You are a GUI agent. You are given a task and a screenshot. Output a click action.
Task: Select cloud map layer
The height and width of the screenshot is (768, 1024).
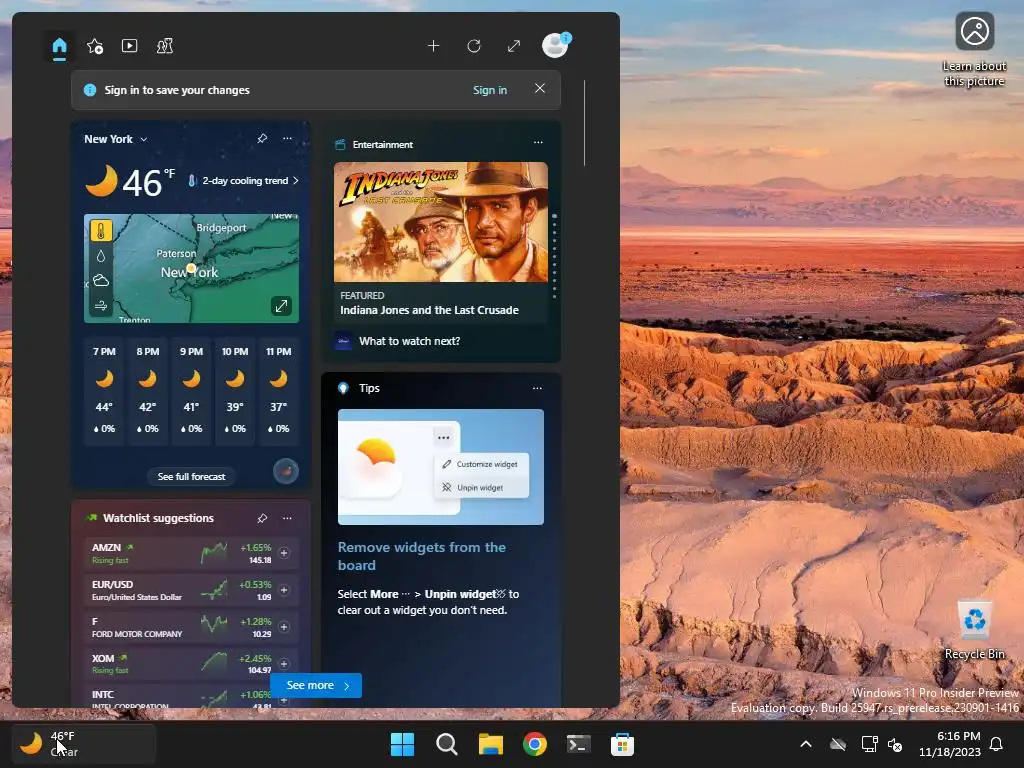[x=101, y=281]
